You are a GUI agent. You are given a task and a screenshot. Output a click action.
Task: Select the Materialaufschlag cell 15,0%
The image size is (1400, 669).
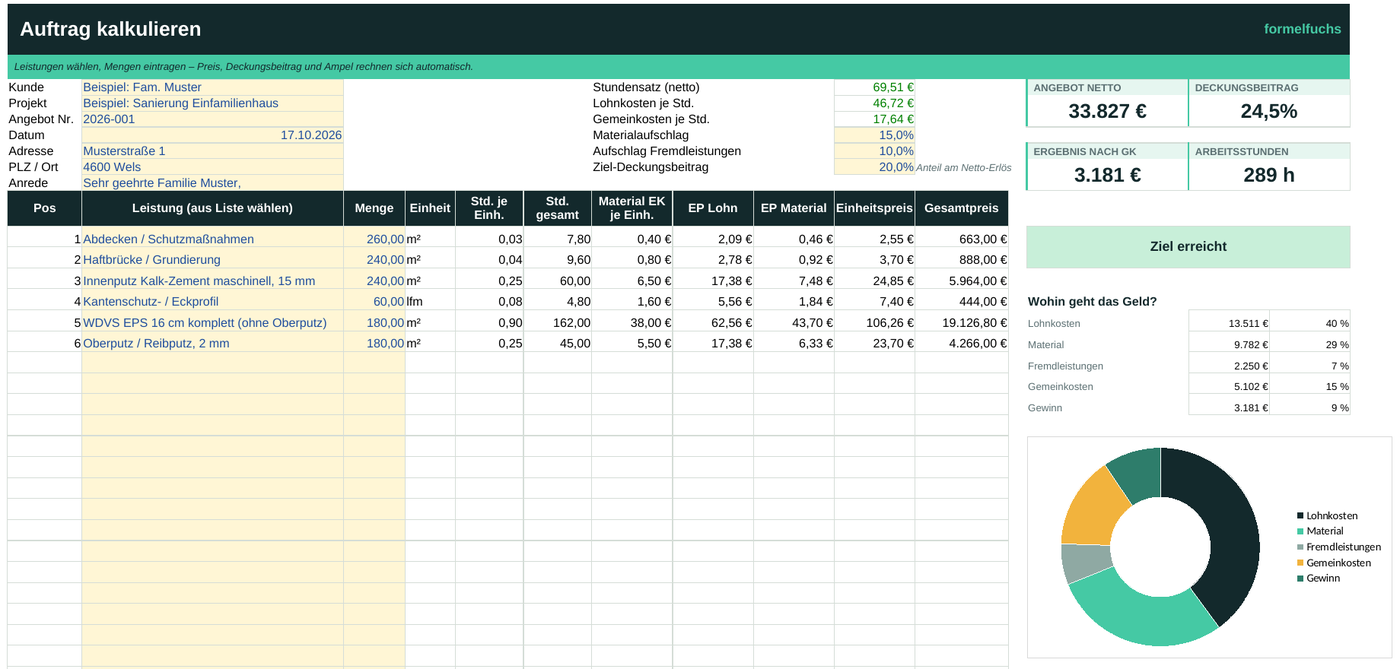874,135
